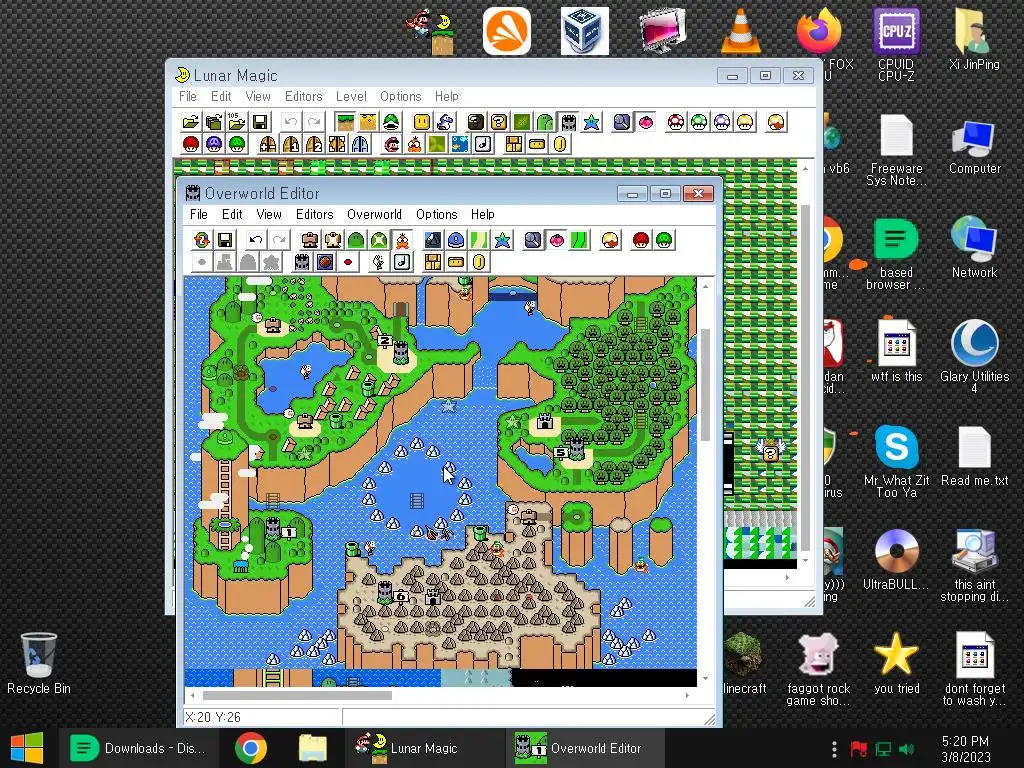Click the yellow brick blocks icon in Overworld Editor
This screenshot has height=768, width=1024.
[x=432, y=263]
